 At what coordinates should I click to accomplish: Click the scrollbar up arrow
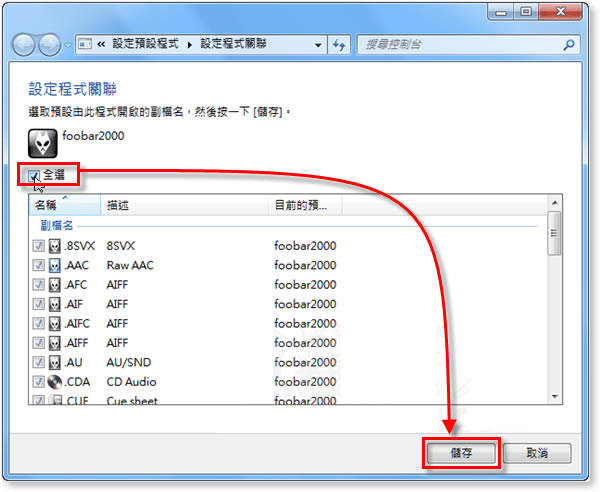coord(555,203)
